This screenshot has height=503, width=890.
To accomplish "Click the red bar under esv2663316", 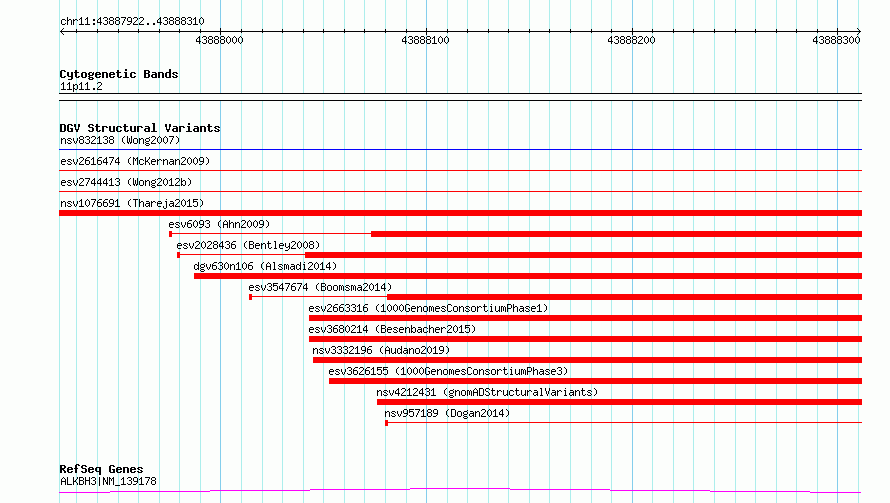I will (x=585, y=318).
